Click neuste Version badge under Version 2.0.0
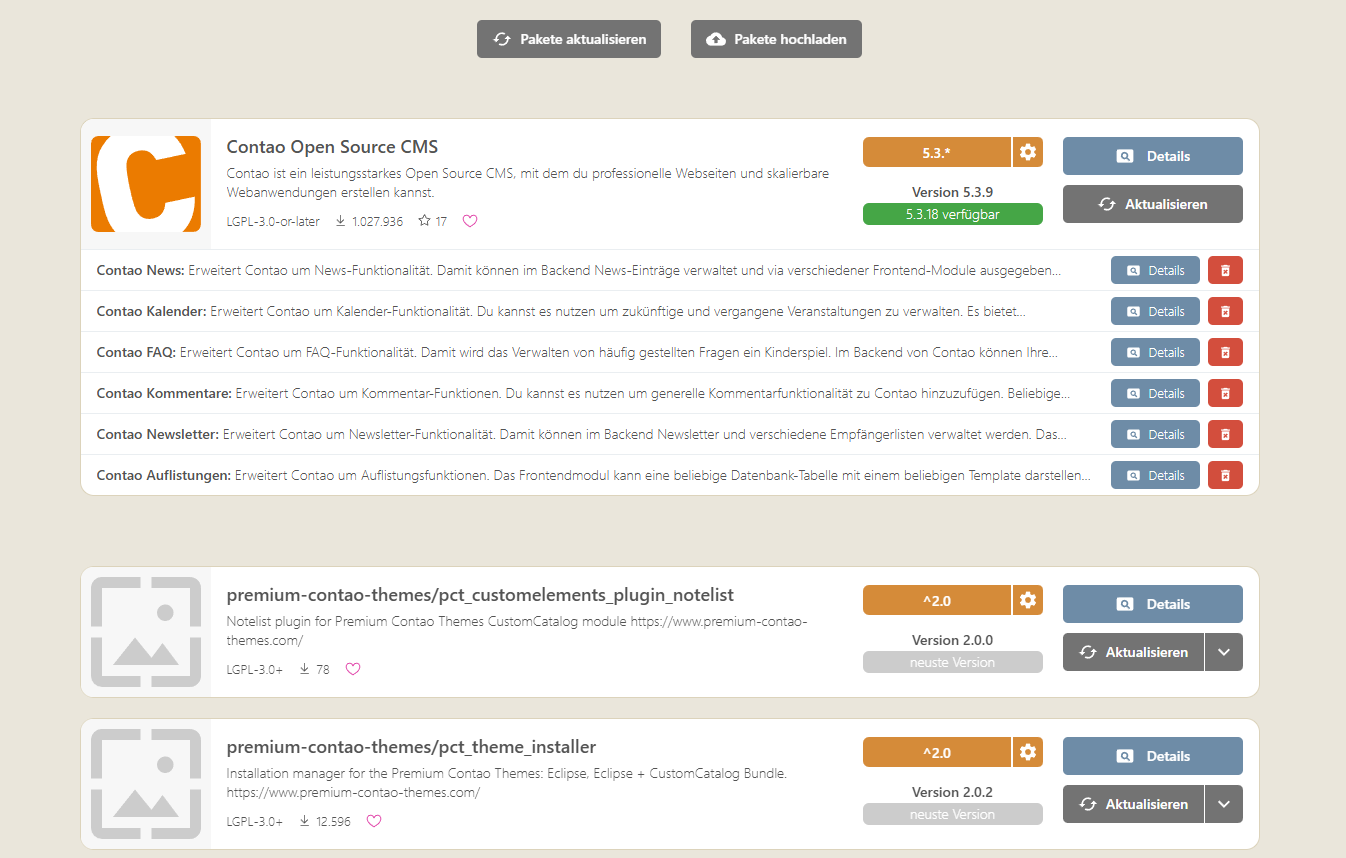The width and height of the screenshot is (1346, 858). click(x=953, y=662)
